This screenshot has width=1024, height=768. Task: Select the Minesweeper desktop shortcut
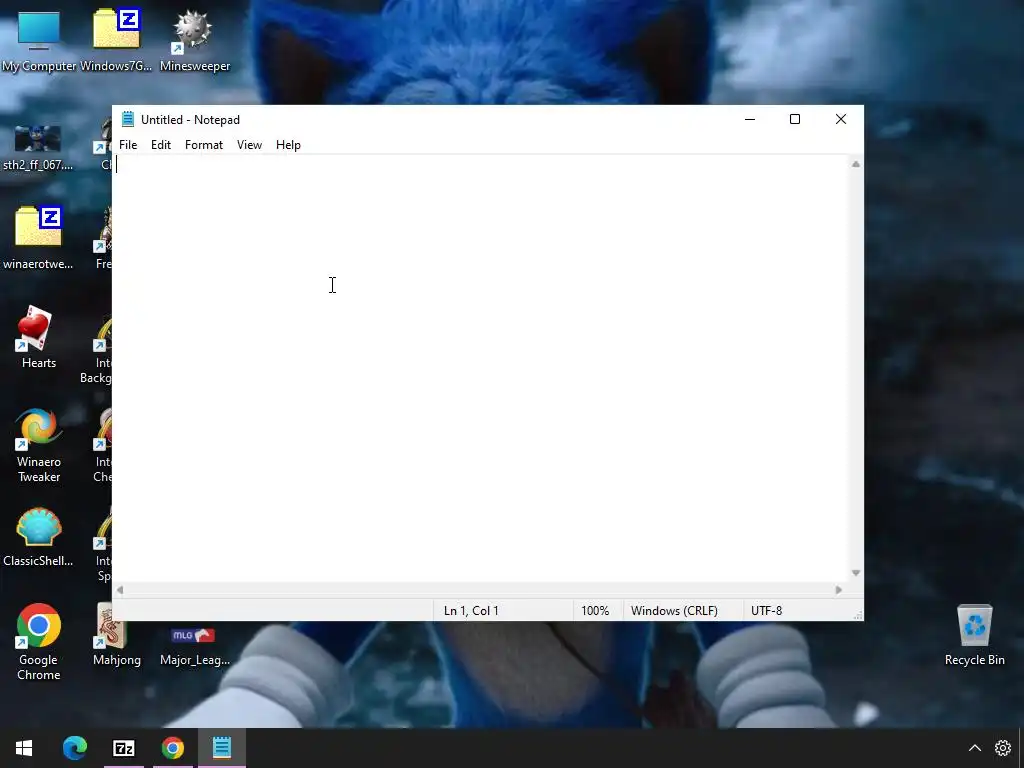pos(195,40)
